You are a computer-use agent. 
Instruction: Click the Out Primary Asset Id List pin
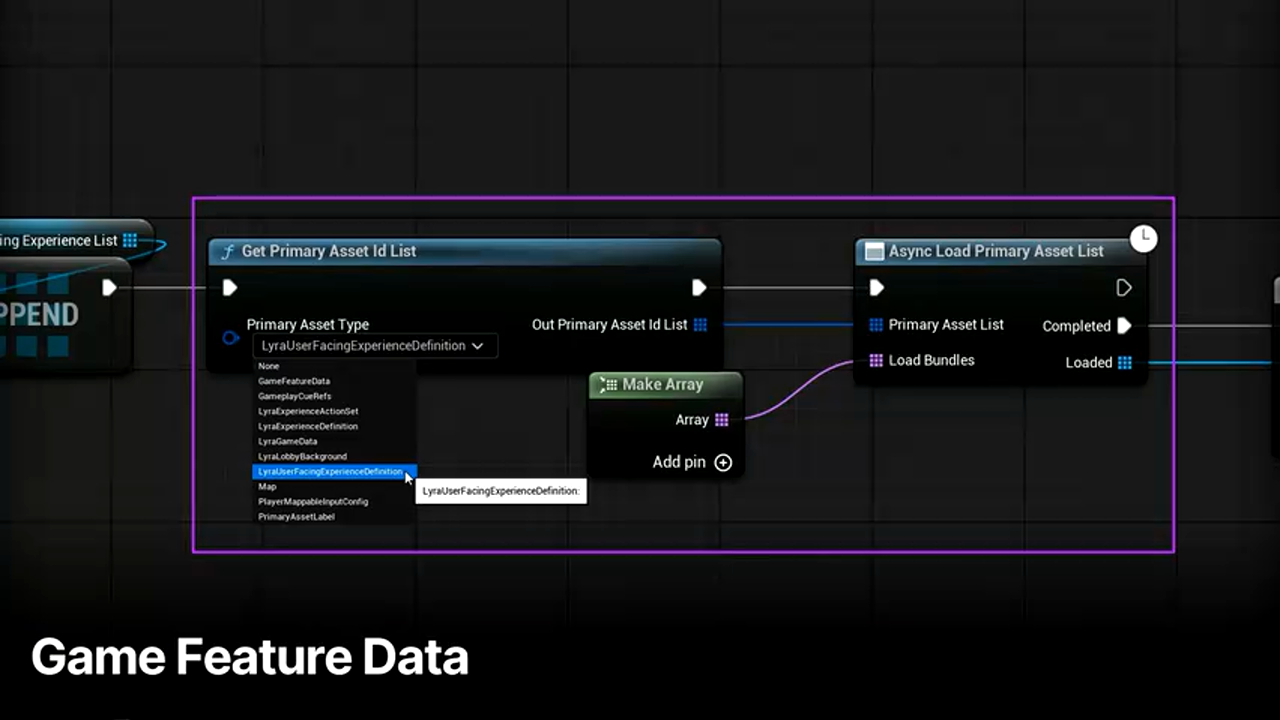[700, 325]
